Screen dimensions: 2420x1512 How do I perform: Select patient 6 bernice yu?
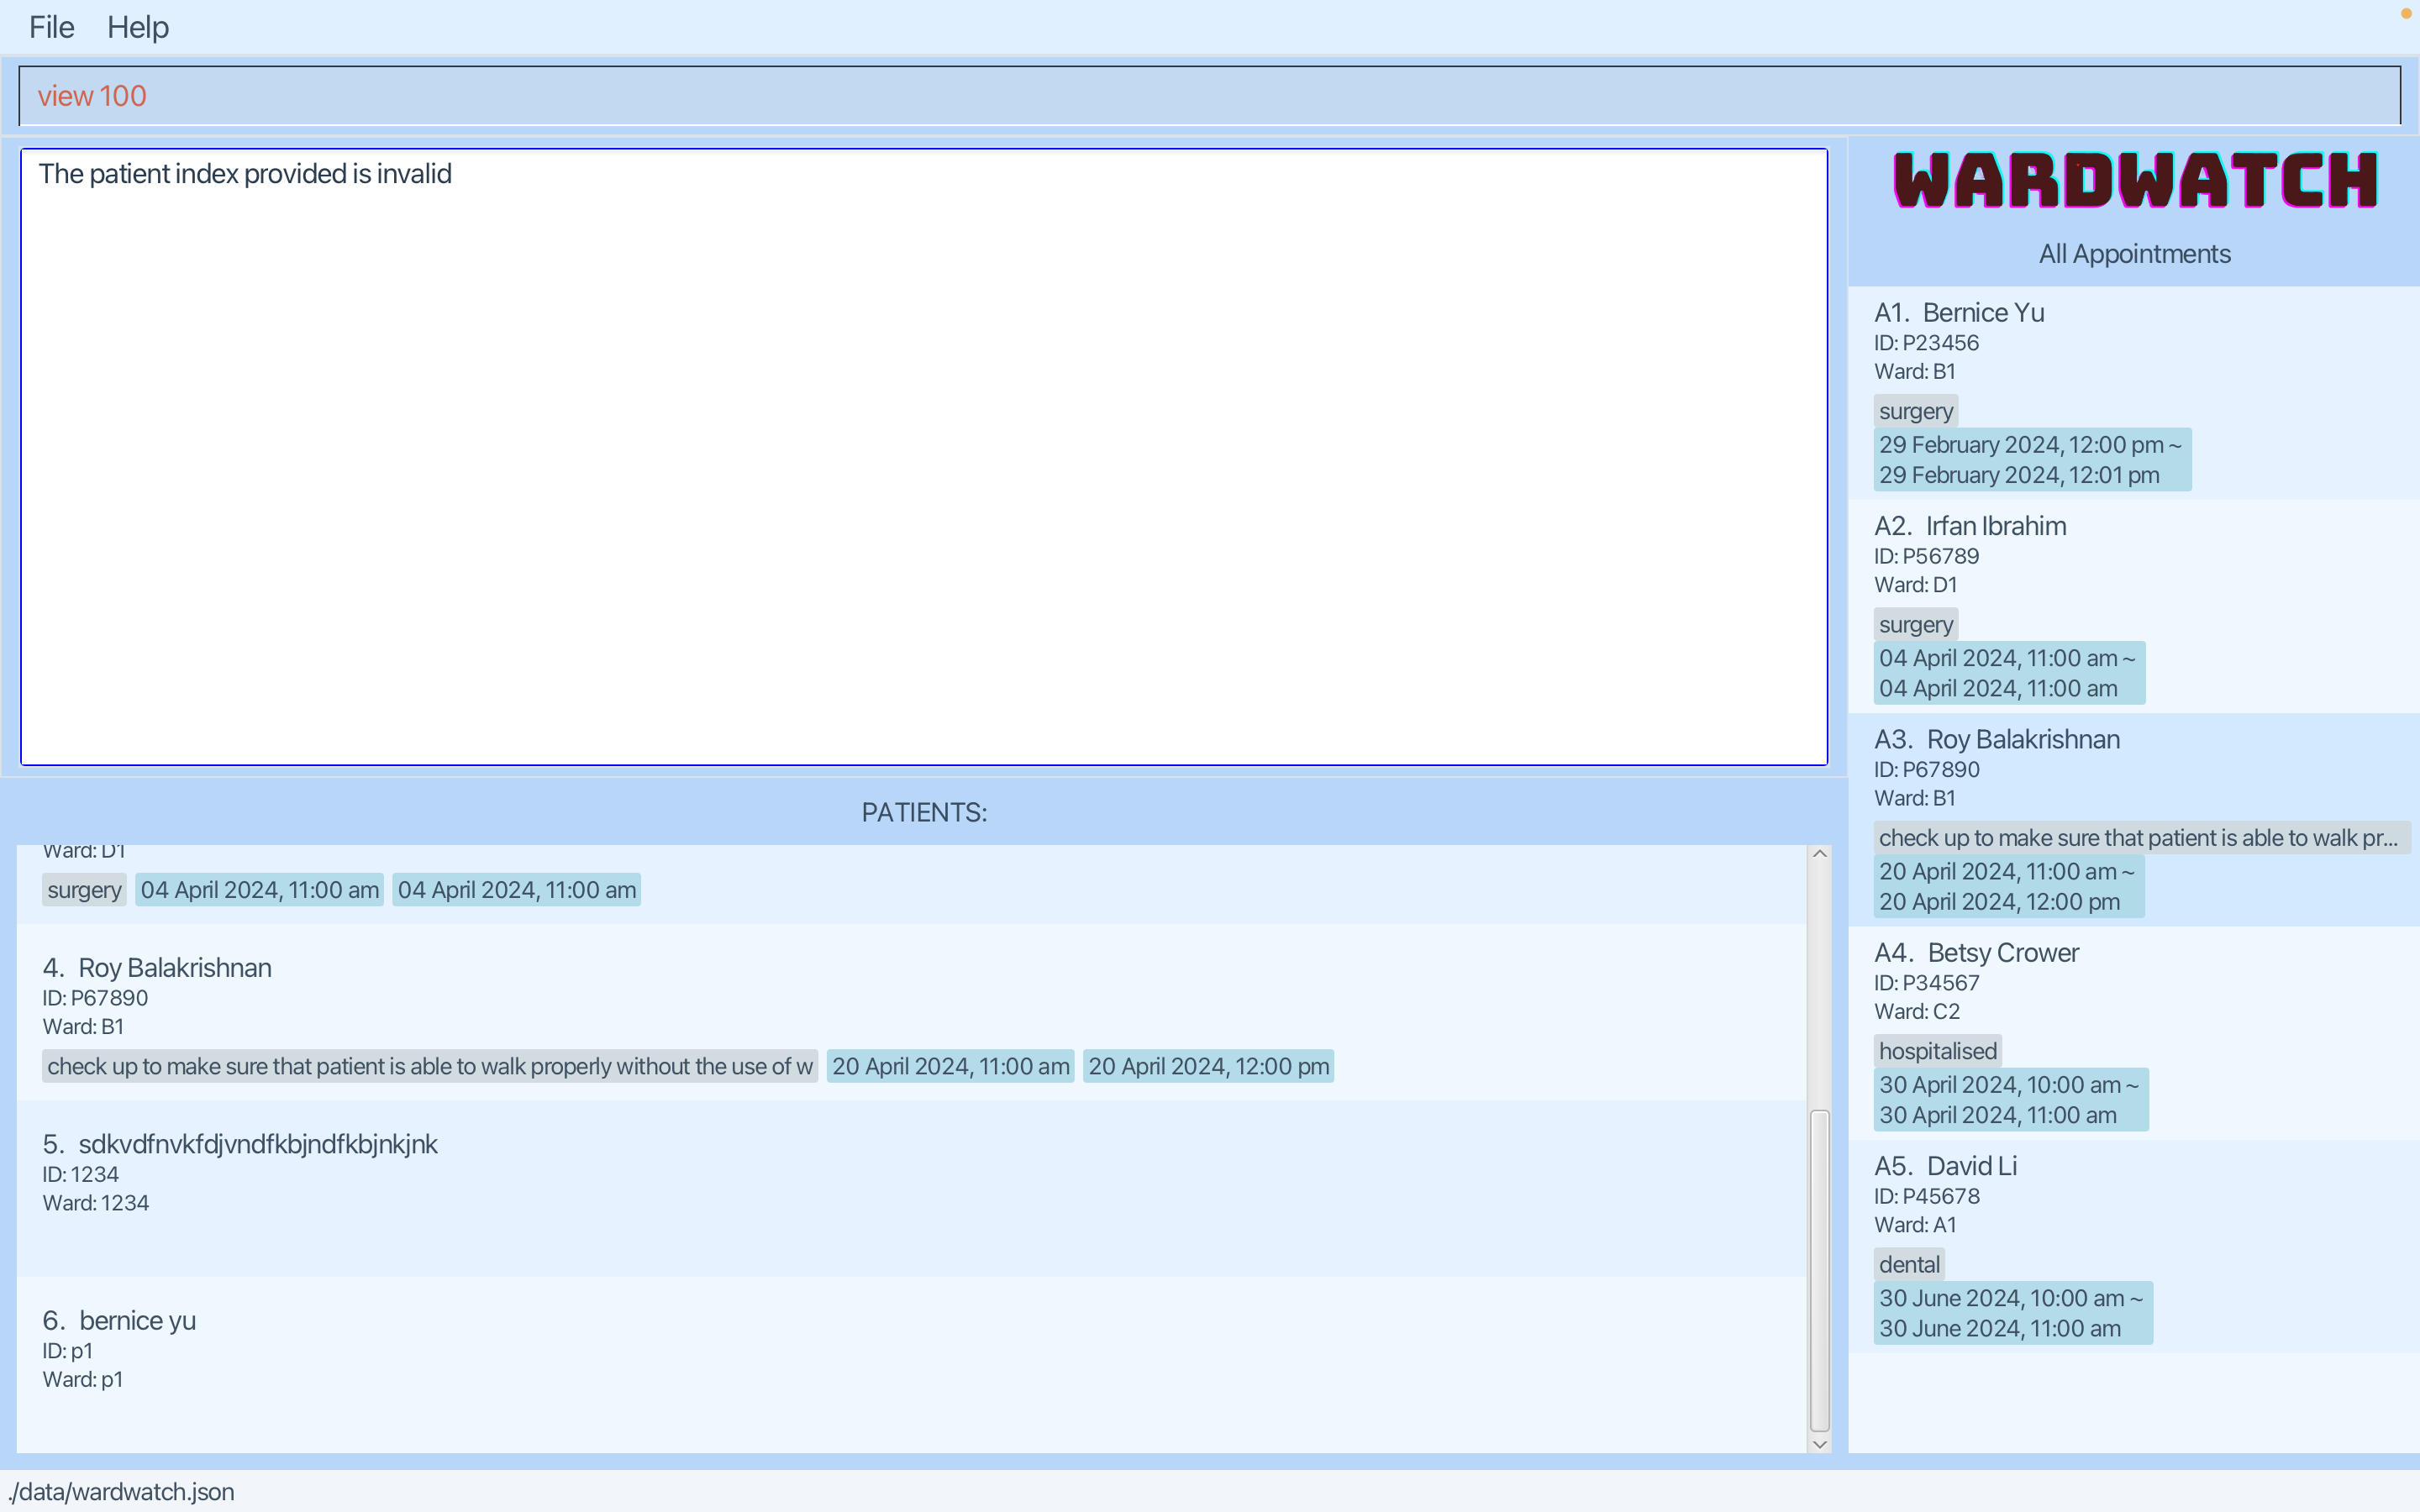[x=137, y=1321]
